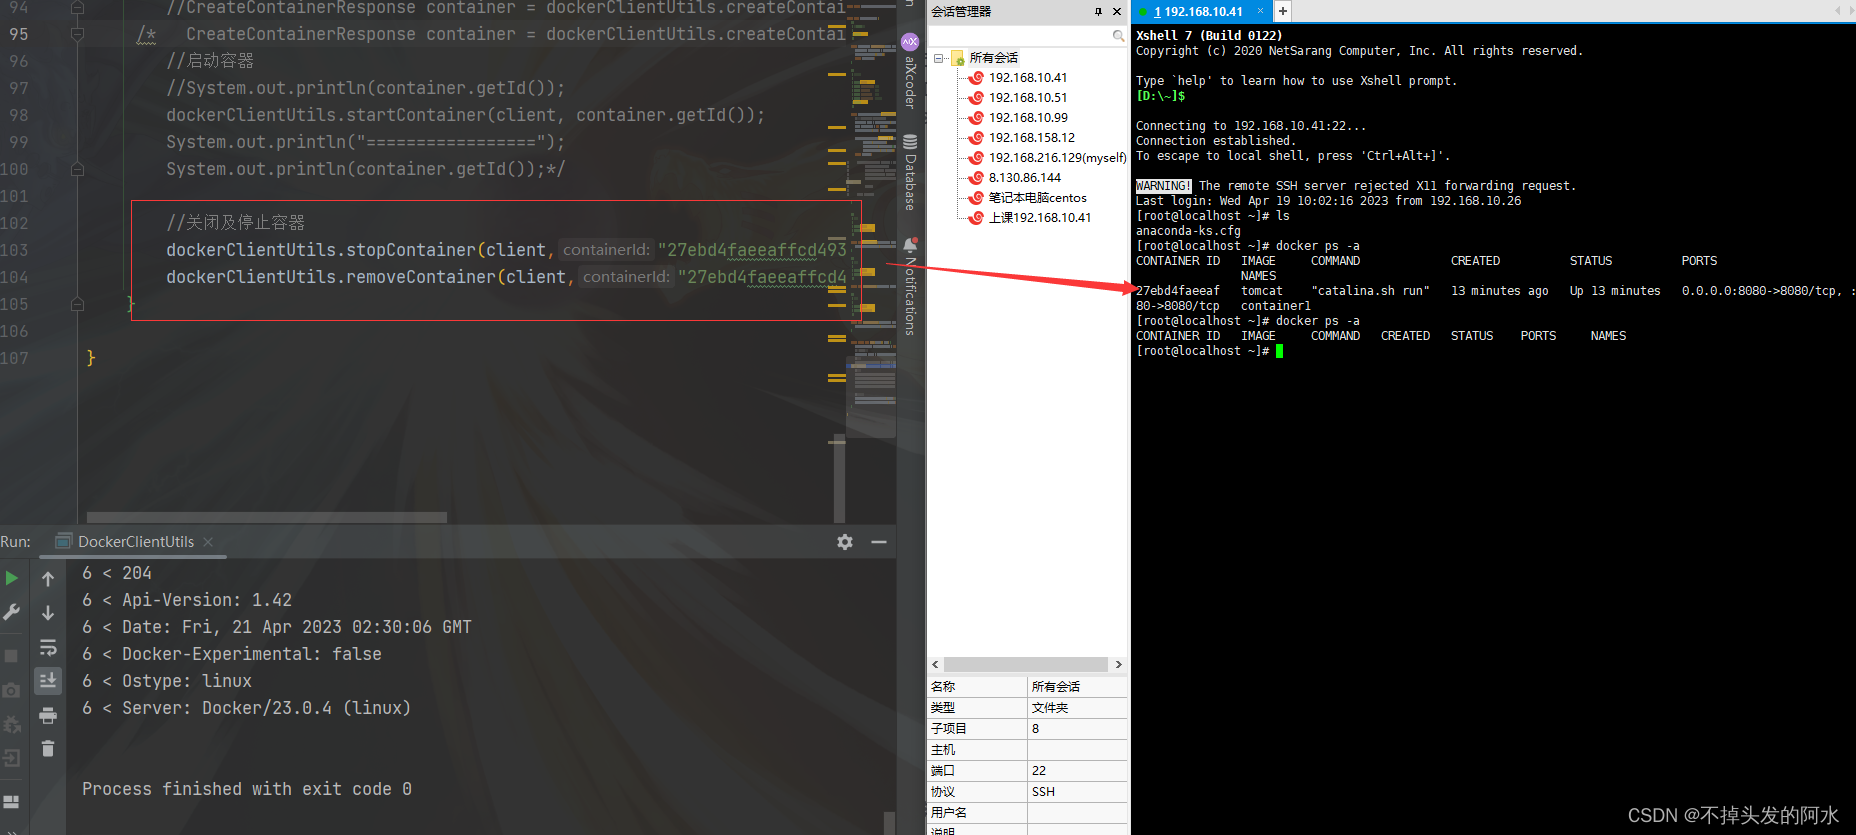Click the session tree scroll-right arrow
This screenshot has height=835, width=1856.
tap(1118, 665)
